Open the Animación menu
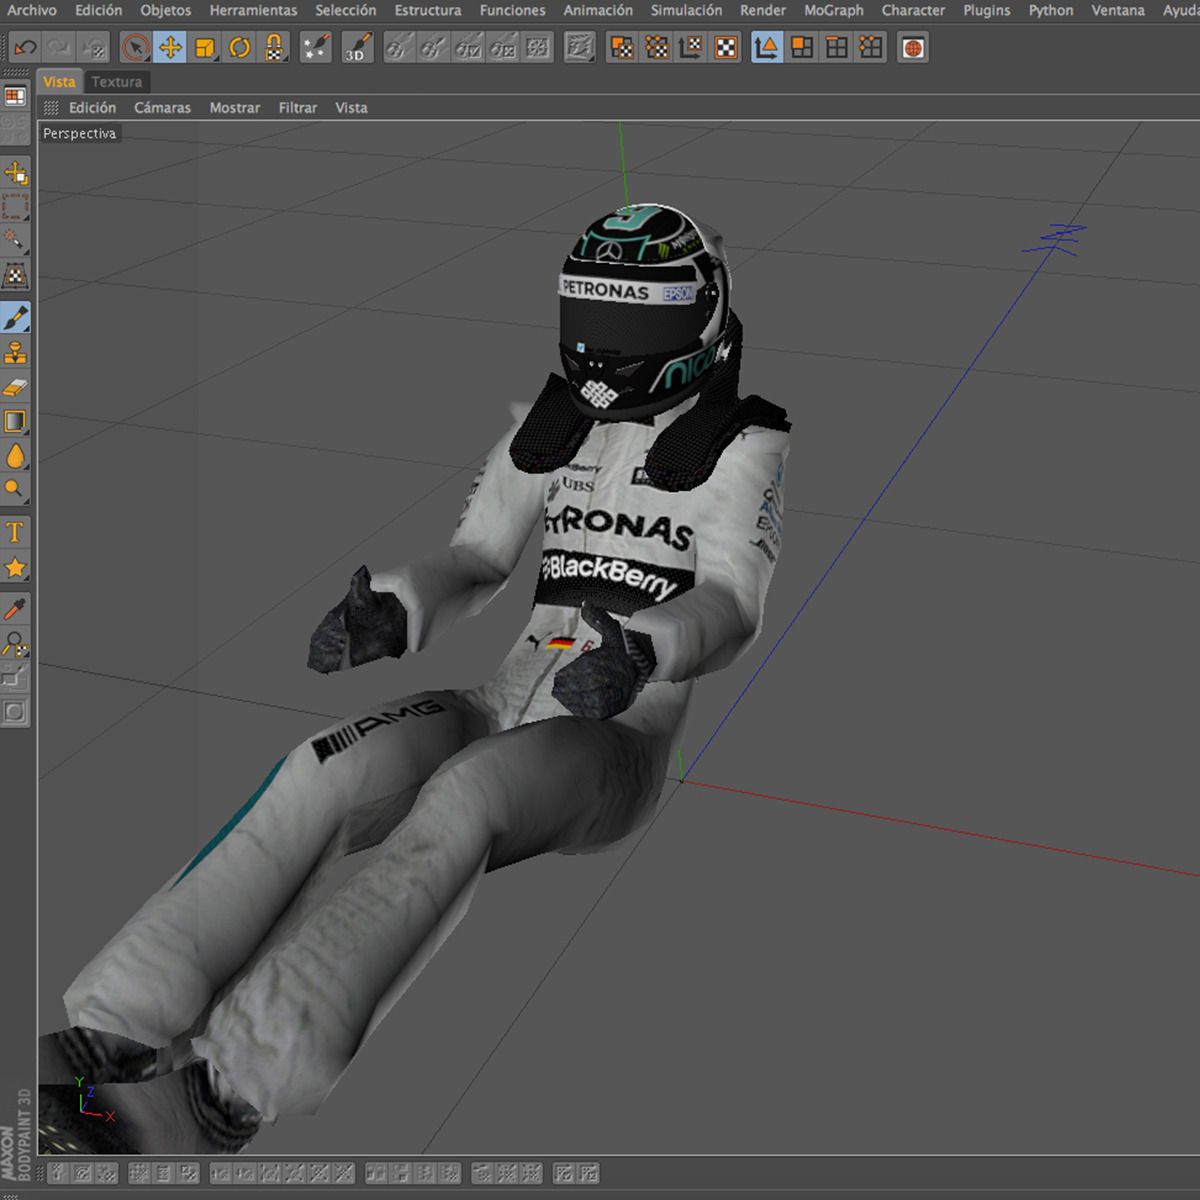The width and height of the screenshot is (1200, 1200). click(x=598, y=10)
